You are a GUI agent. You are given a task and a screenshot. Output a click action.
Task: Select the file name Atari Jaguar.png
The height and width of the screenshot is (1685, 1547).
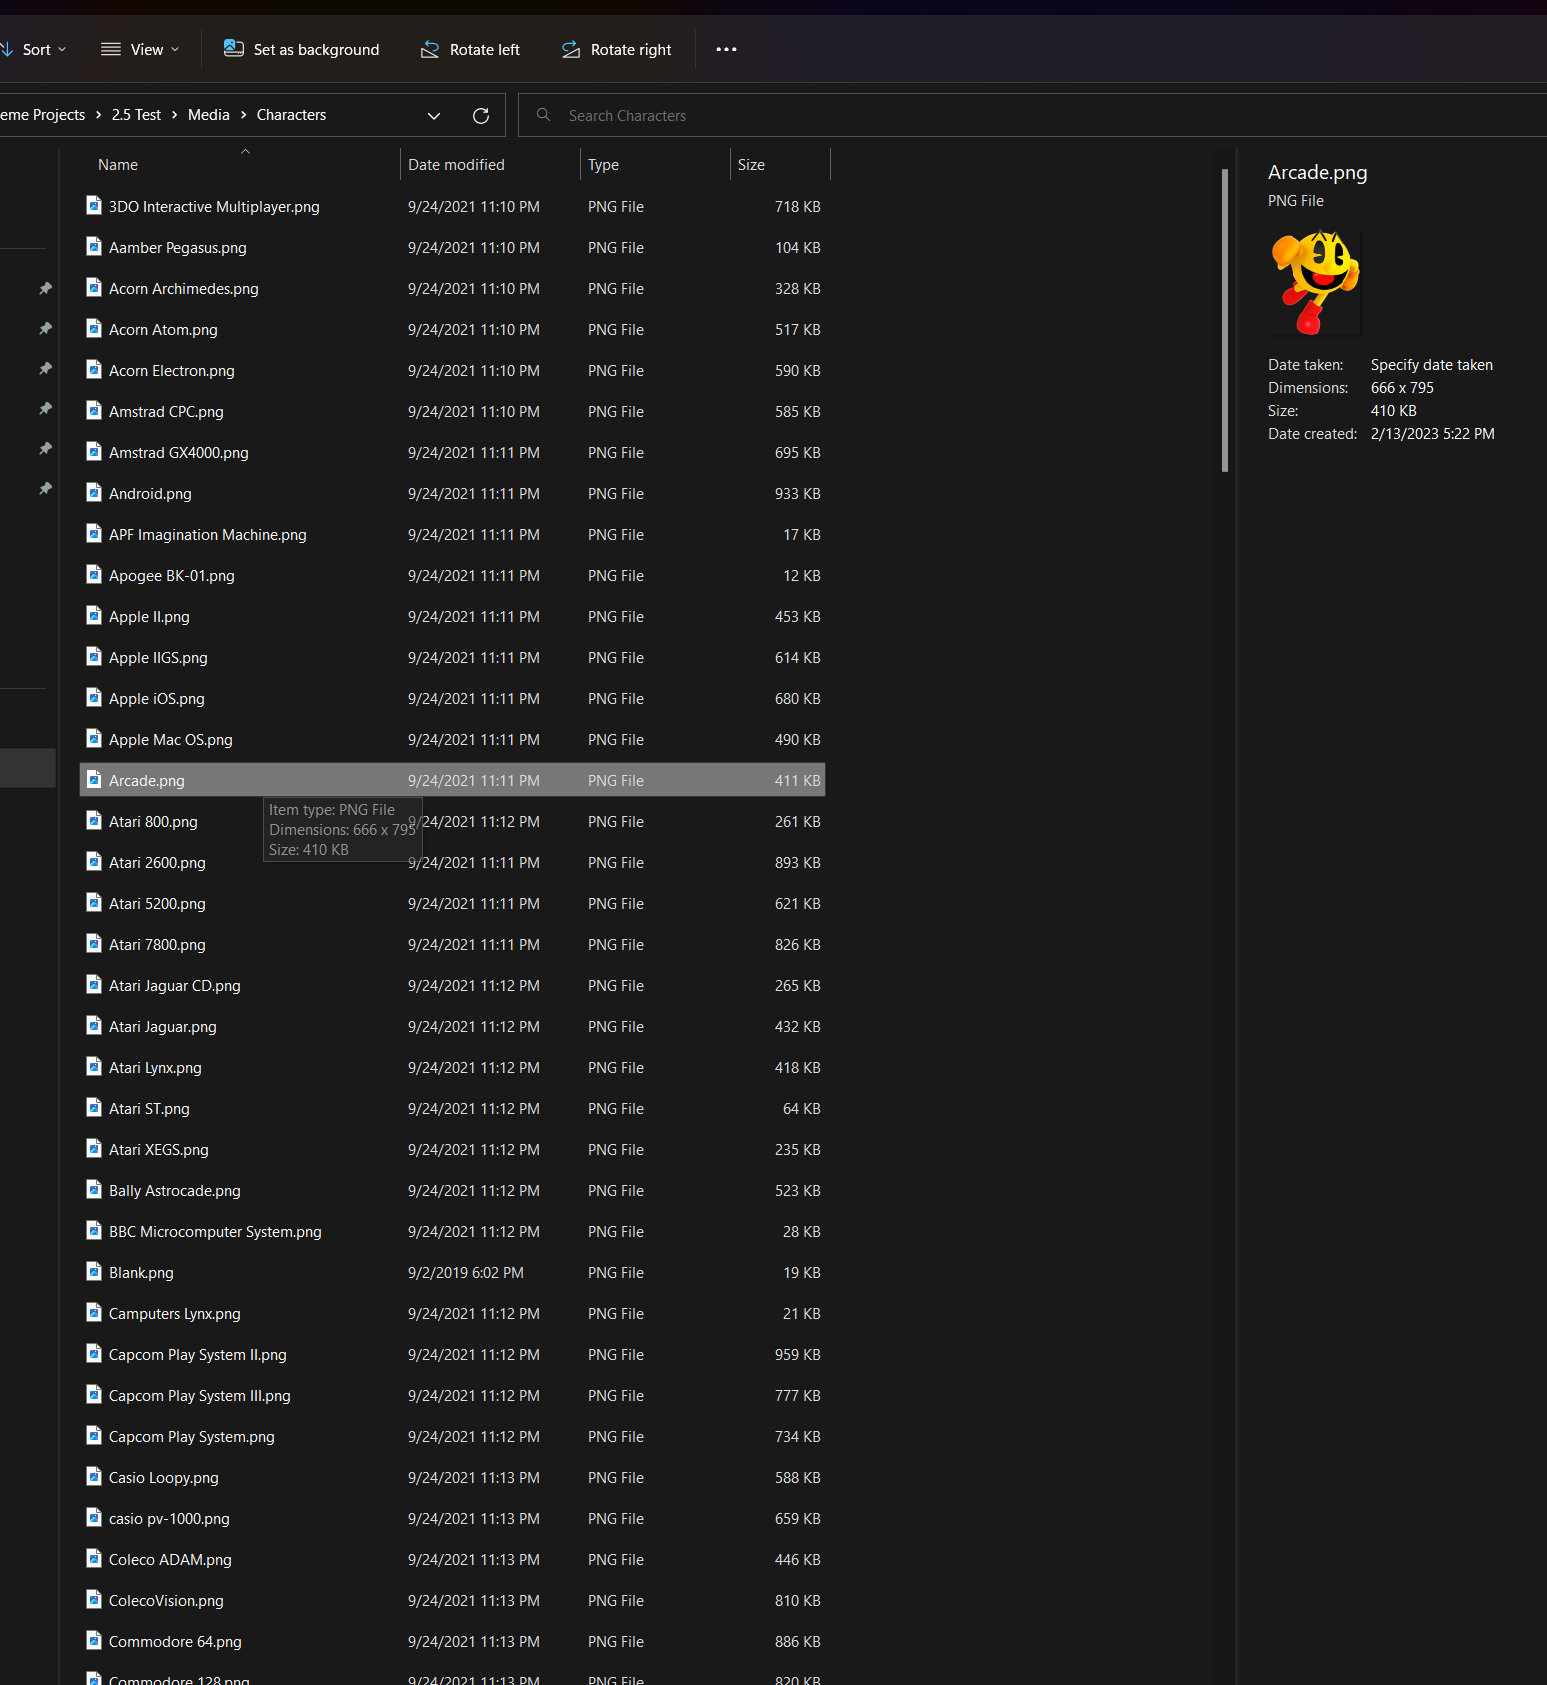[x=163, y=1027]
